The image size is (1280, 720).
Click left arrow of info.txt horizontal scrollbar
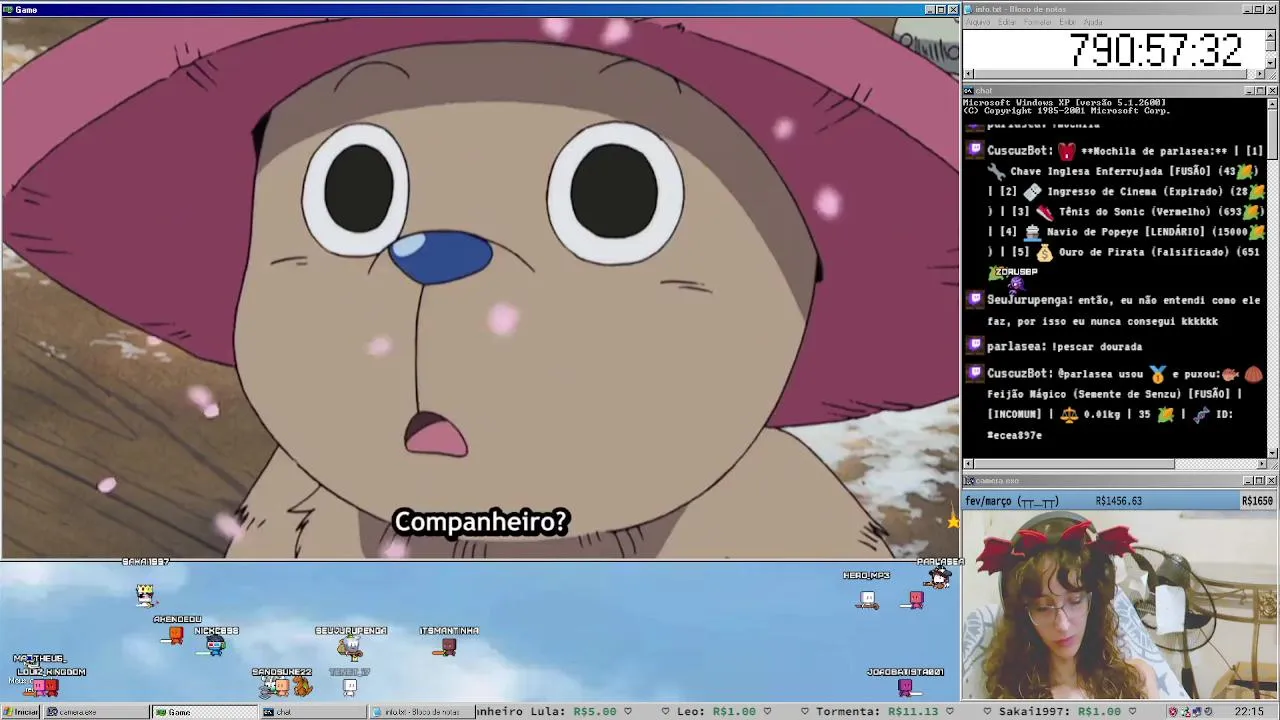click(969, 74)
